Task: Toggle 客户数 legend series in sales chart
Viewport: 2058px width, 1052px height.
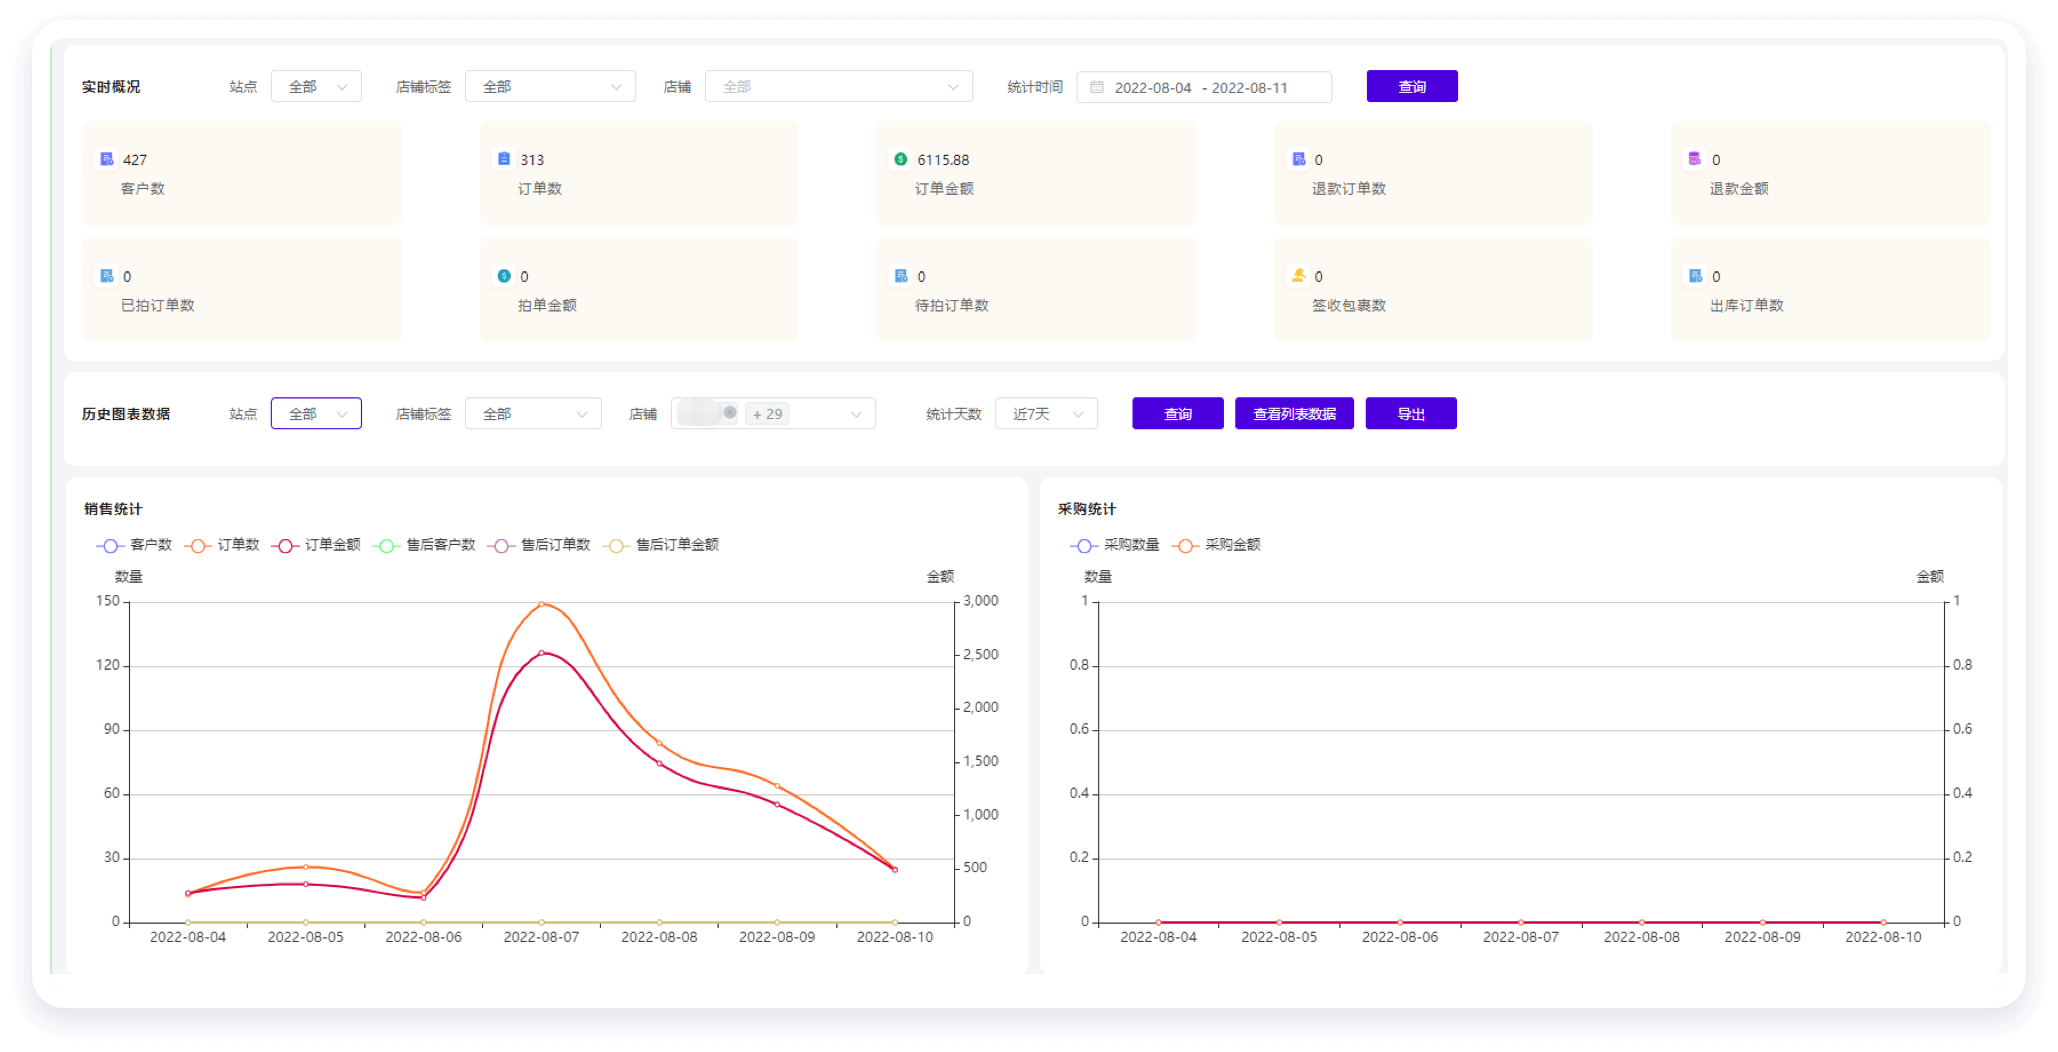Action: pos(134,545)
